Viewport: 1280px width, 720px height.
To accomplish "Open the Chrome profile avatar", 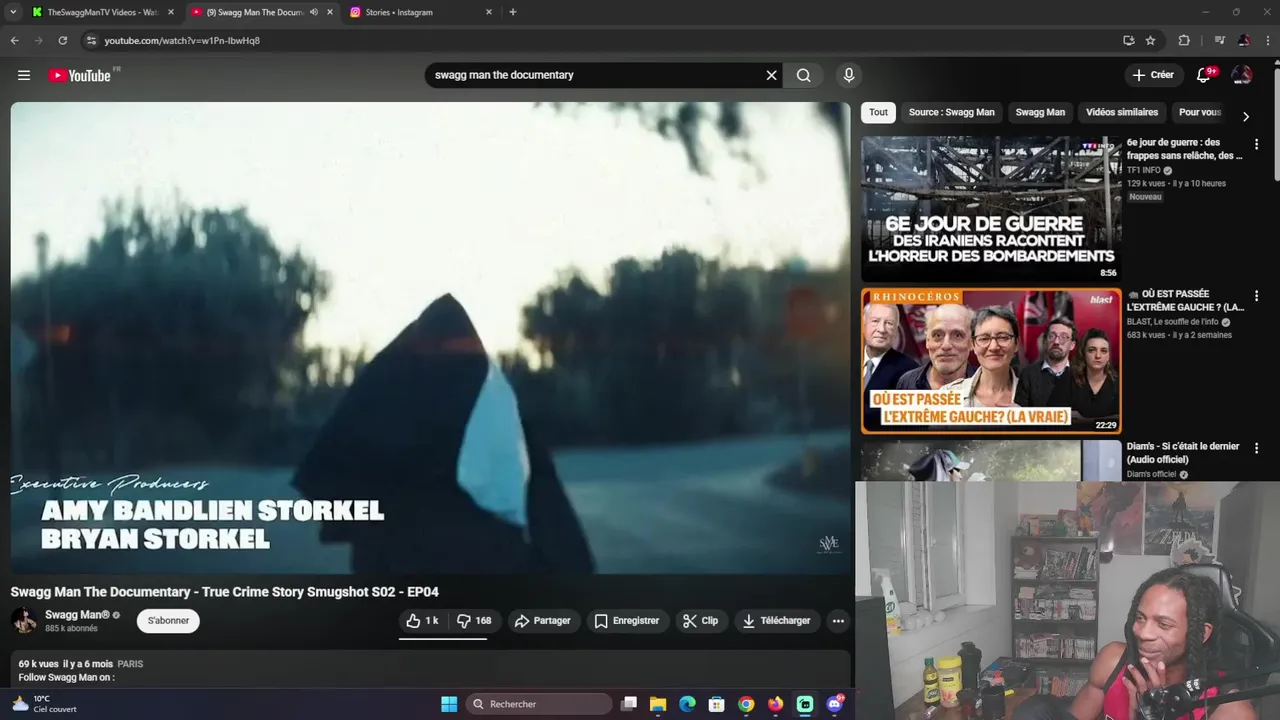I will point(1244,40).
